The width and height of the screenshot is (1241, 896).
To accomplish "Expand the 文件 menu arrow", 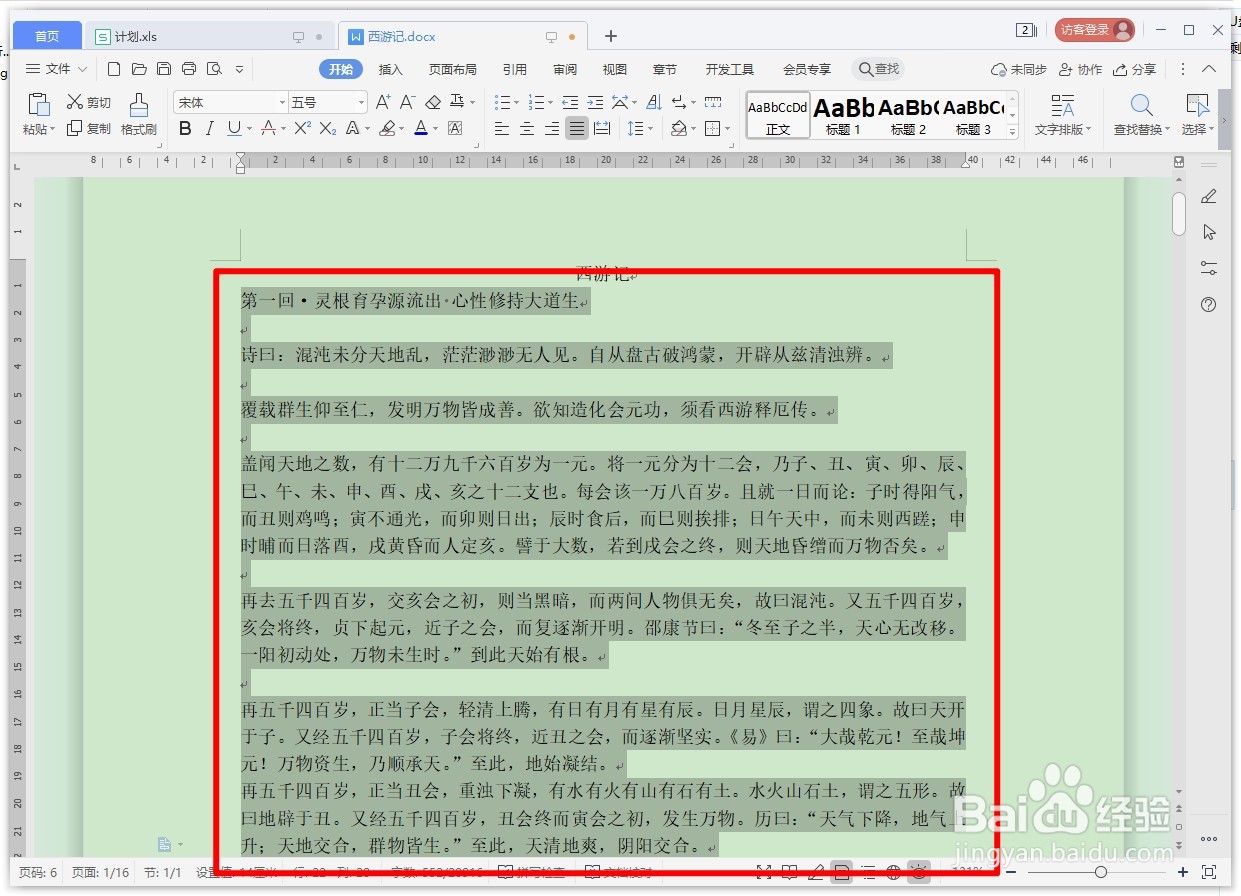I will (x=82, y=69).
